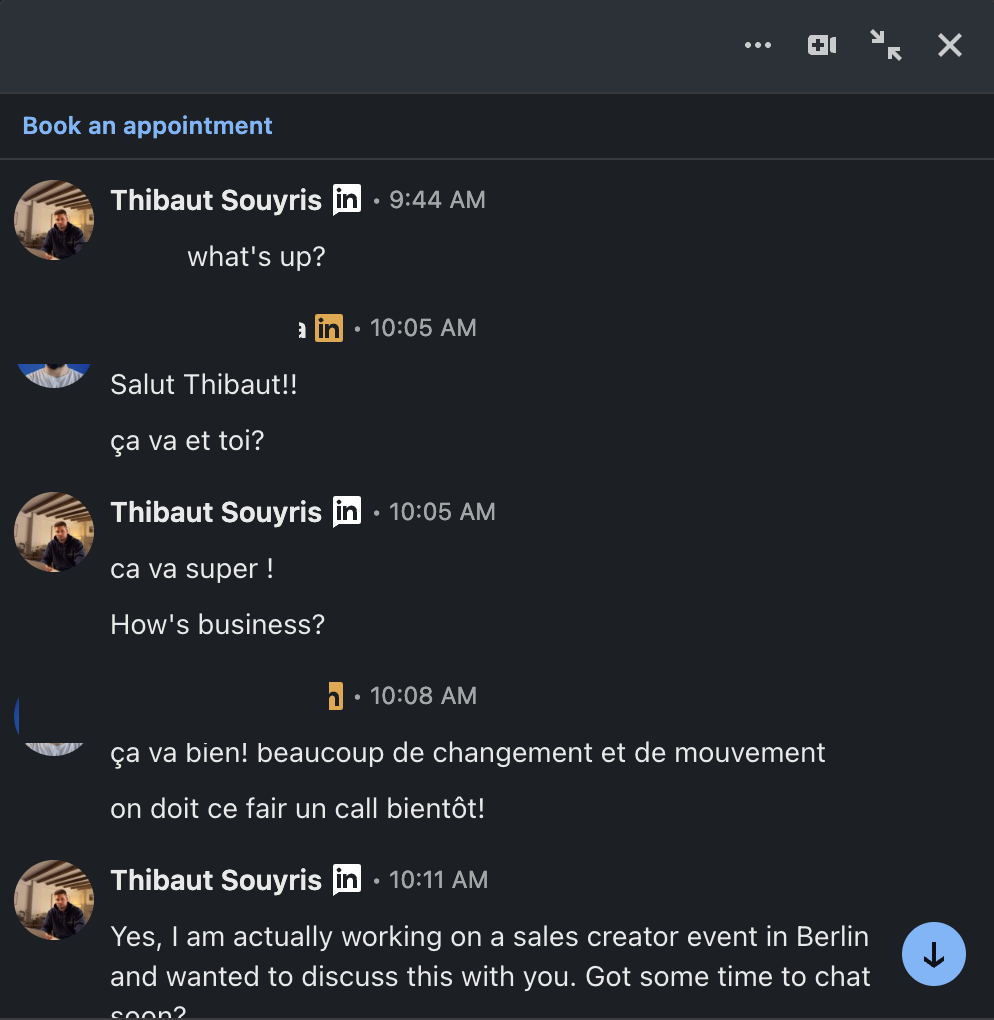
Task: Click LinkedIn badge beside Thibaut at 10:05 AM
Action: tap(347, 512)
